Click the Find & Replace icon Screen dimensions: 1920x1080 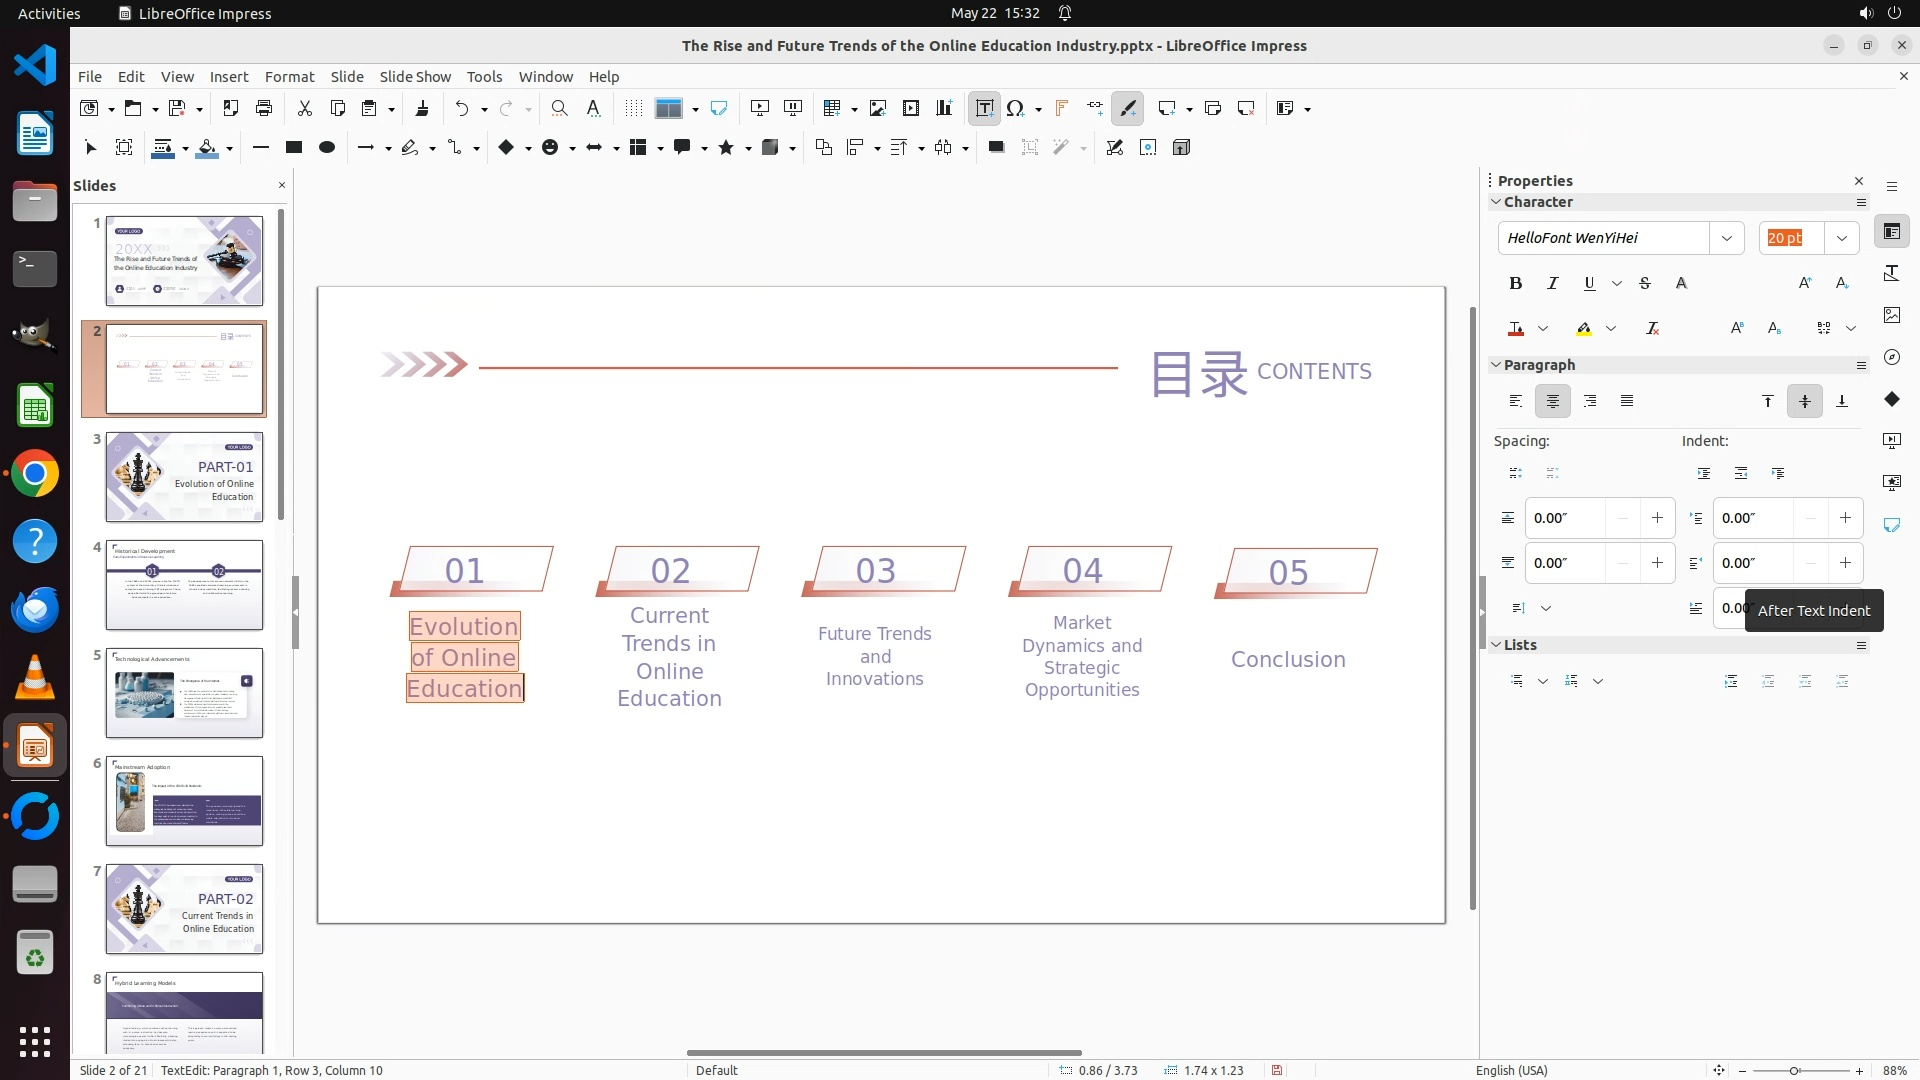click(x=559, y=108)
